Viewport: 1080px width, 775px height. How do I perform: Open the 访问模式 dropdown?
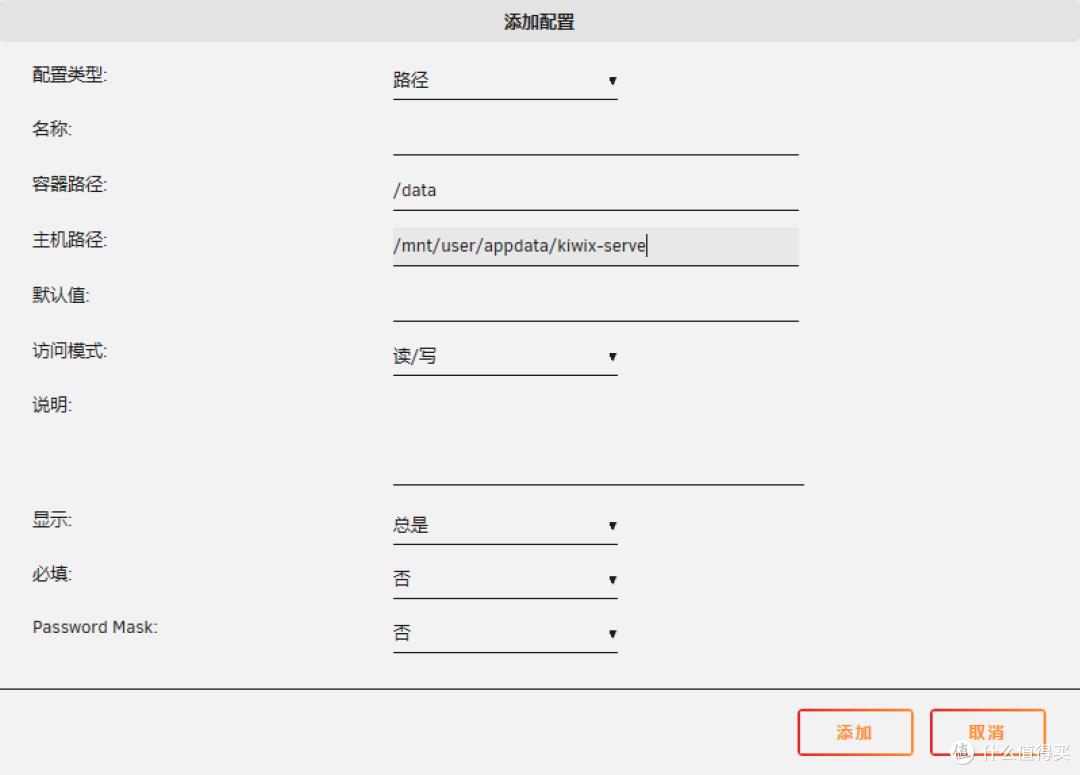[x=505, y=355]
